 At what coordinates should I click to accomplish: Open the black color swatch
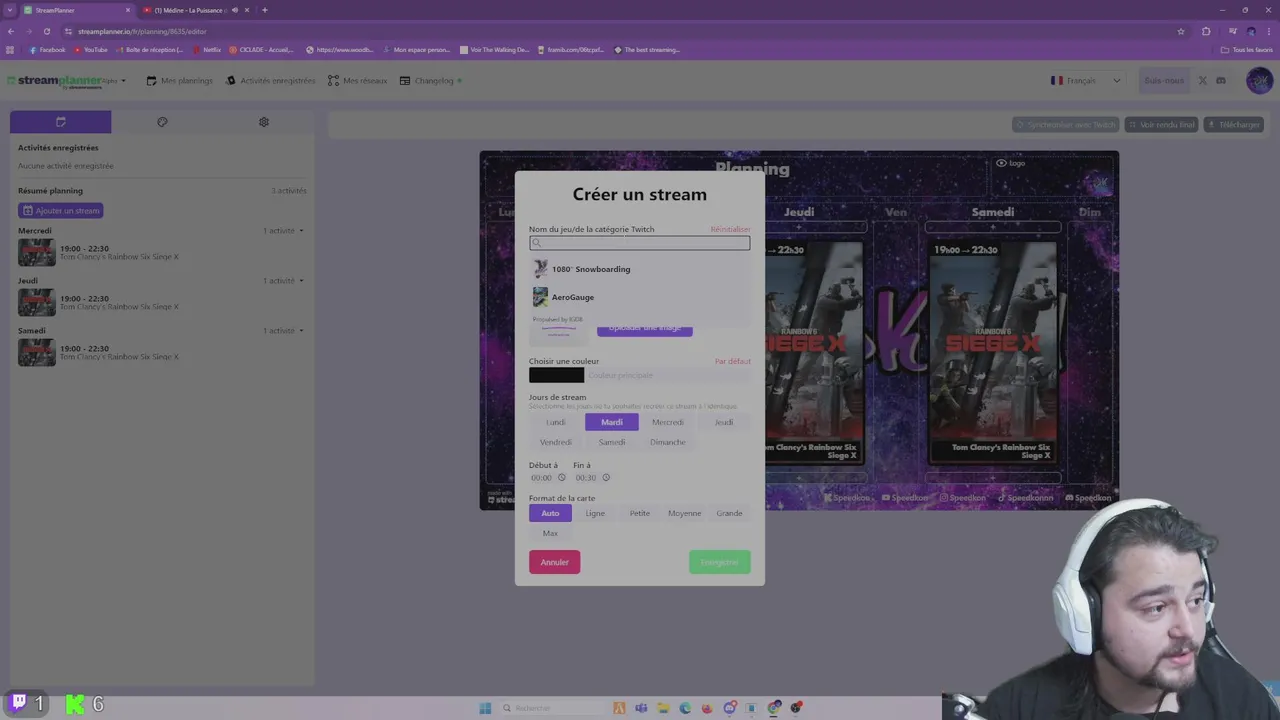[x=556, y=376]
